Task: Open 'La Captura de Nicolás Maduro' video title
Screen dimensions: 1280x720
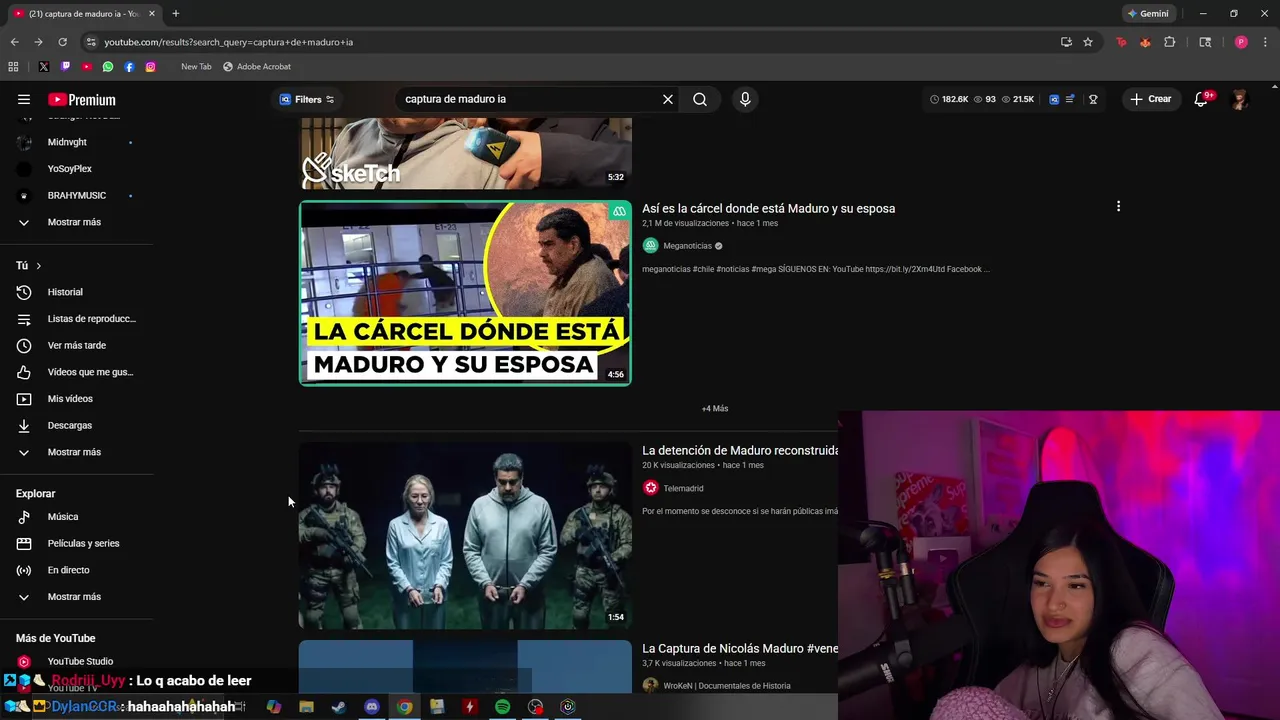Action: [740, 648]
